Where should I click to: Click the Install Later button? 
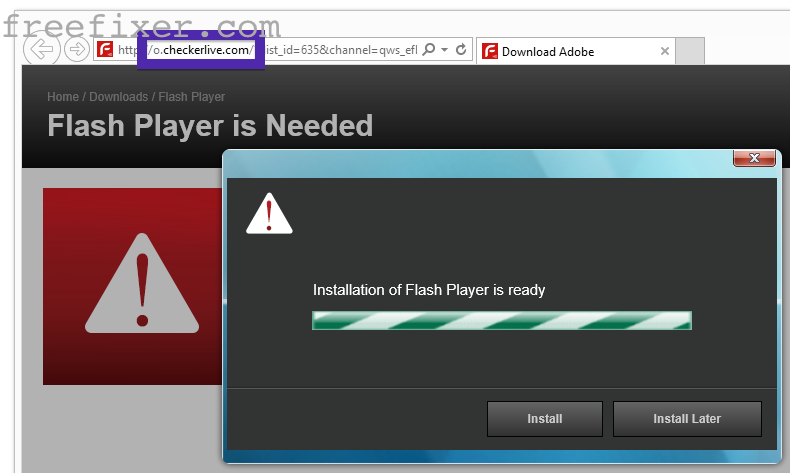(687, 419)
